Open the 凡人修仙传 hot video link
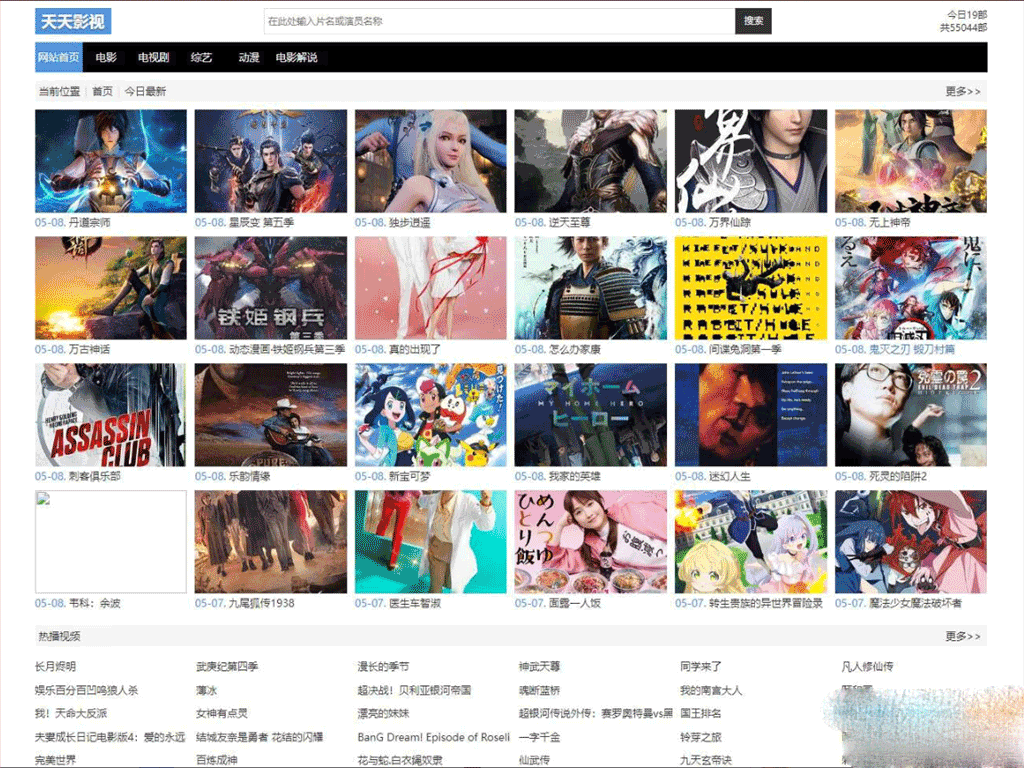Viewport: 1024px width, 768px height. click(x=867, y=667)
